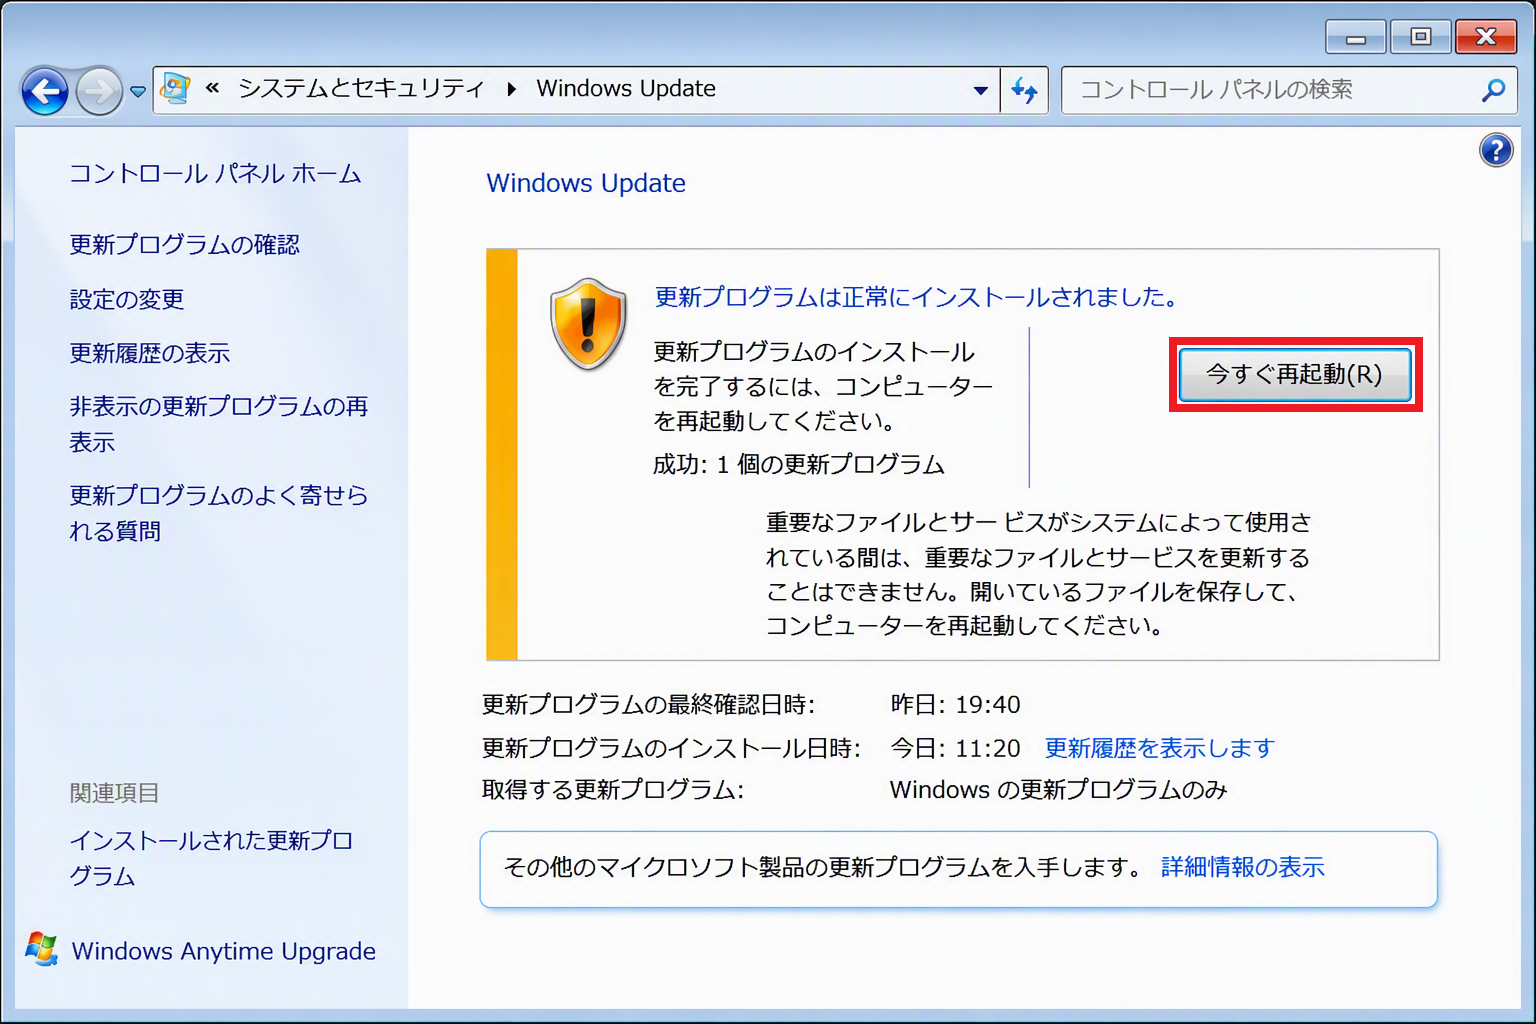Click 更新プログラムは正常にインストールされました heading
The width and height of the screenshot is (1536, 1024).
point(917,297)
